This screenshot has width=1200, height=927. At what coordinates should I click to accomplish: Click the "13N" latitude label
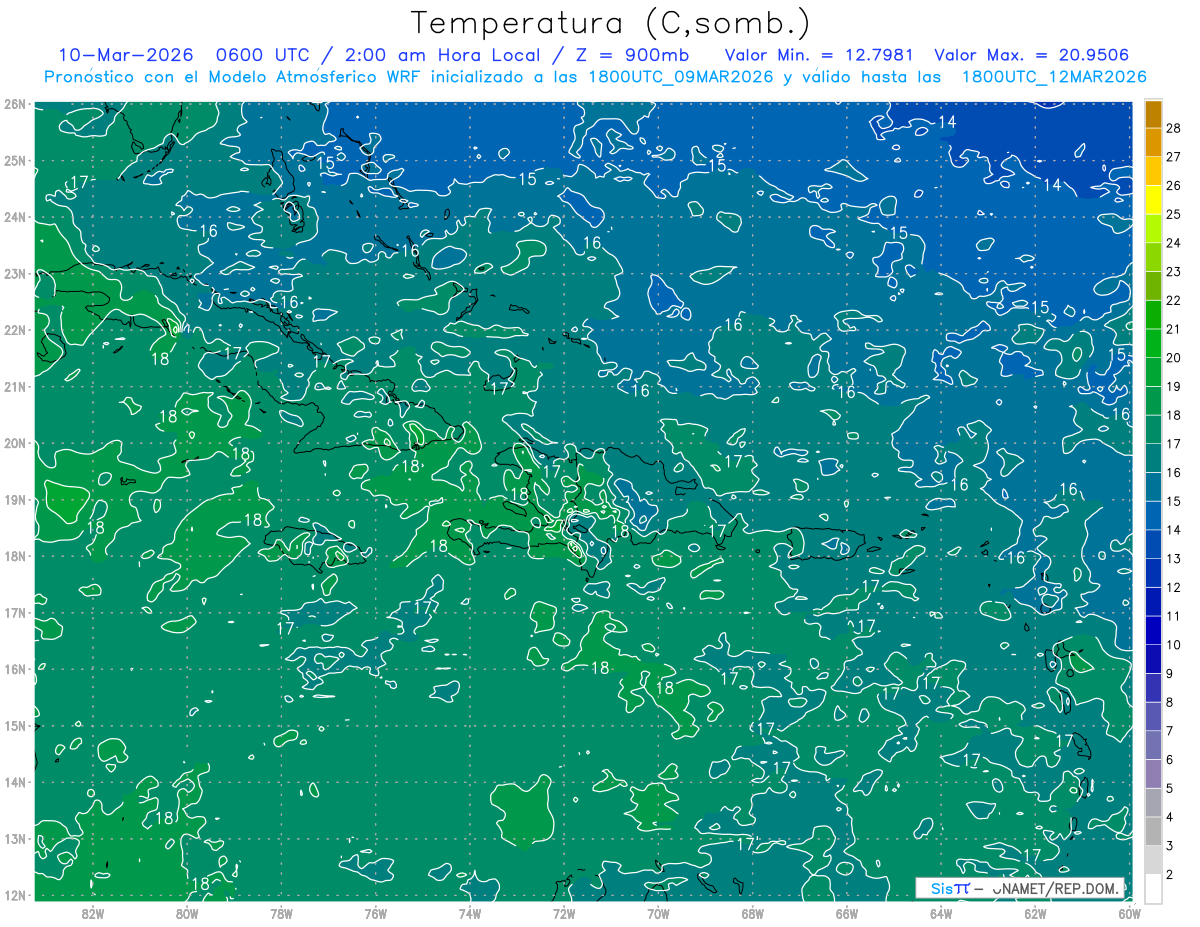(14, 839)
